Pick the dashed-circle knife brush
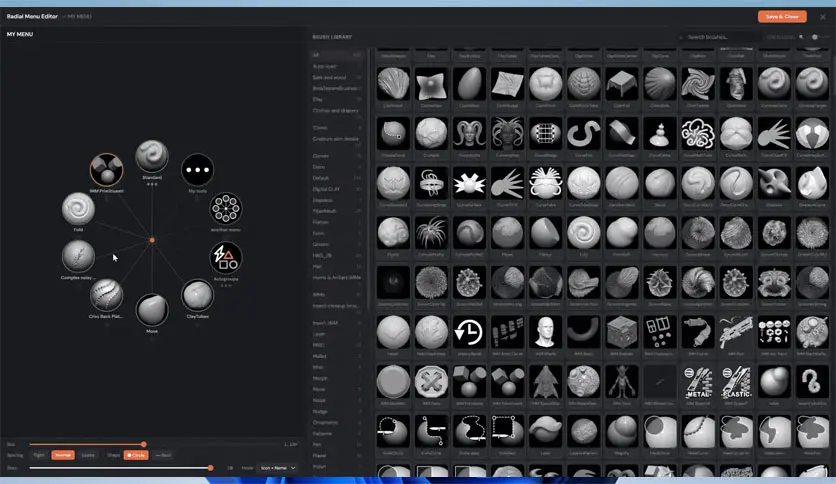 tap(393, 431)
